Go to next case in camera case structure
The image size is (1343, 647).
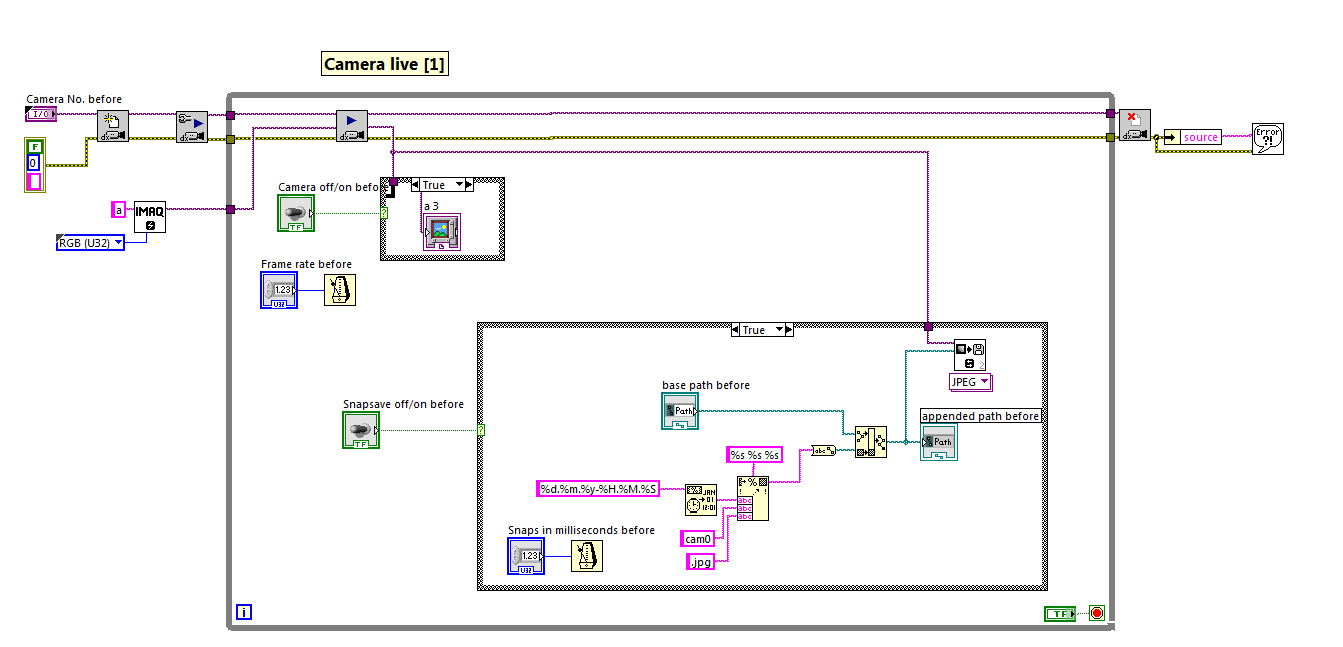coord(471,185)
